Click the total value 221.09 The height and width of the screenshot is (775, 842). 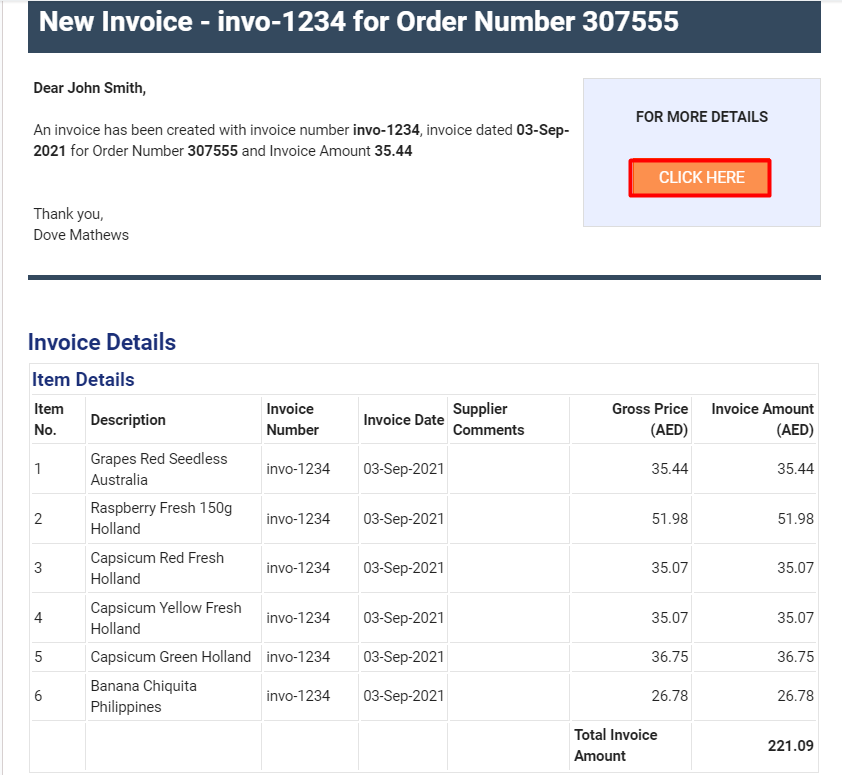click(x=790, y=746)
